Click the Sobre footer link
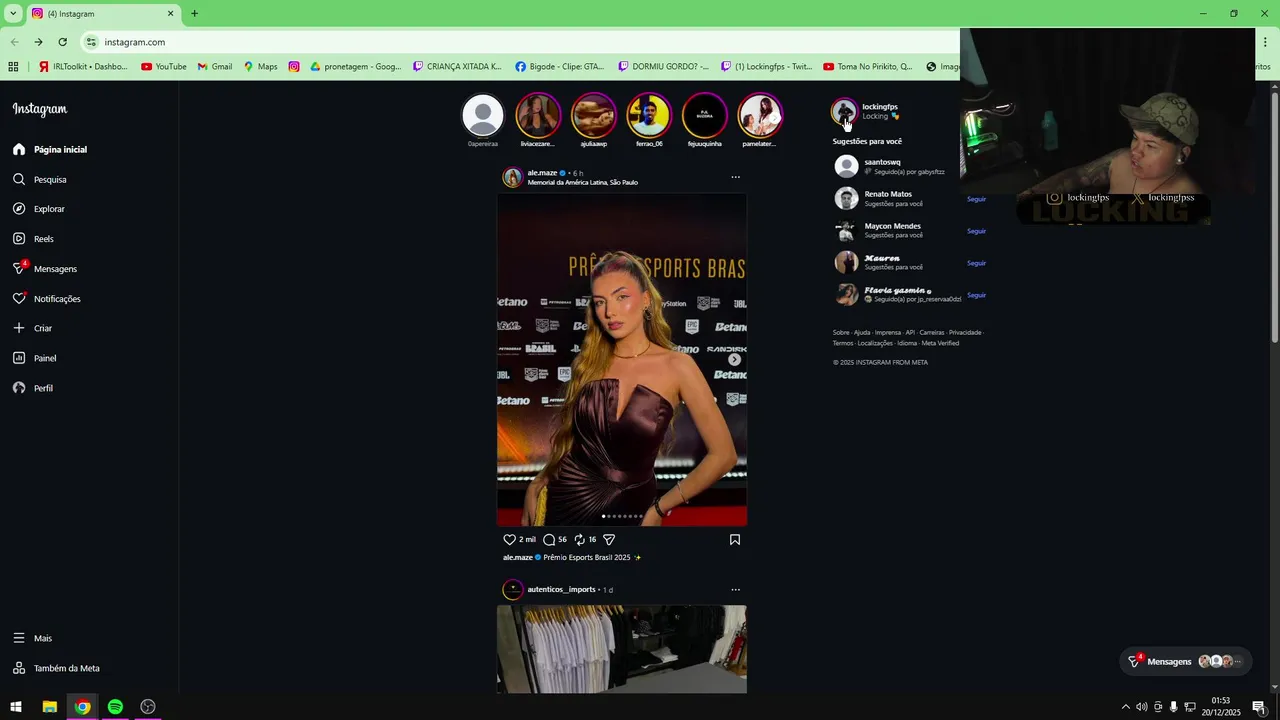The height and width of the screenshot is (720, 1280). [x=841, y=332]
